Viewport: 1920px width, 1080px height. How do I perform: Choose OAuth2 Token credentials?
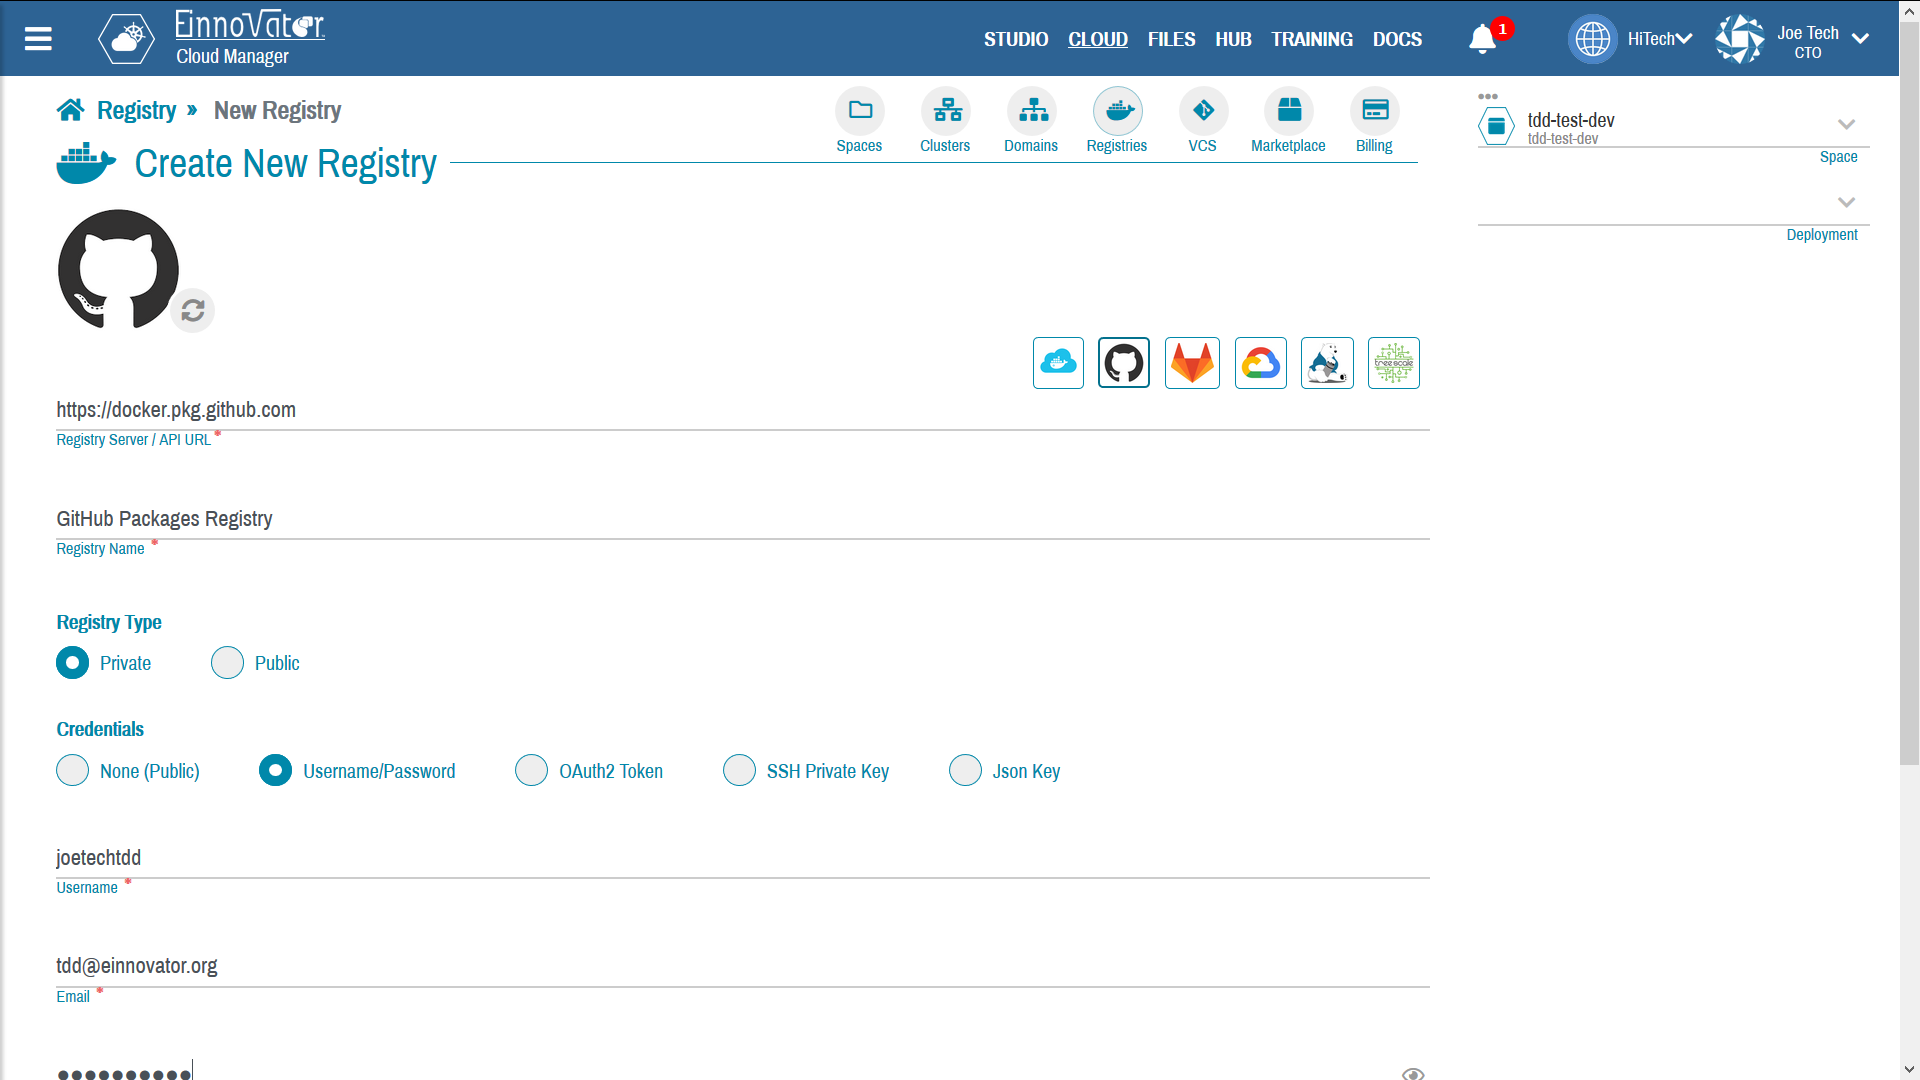pos(531,771)
